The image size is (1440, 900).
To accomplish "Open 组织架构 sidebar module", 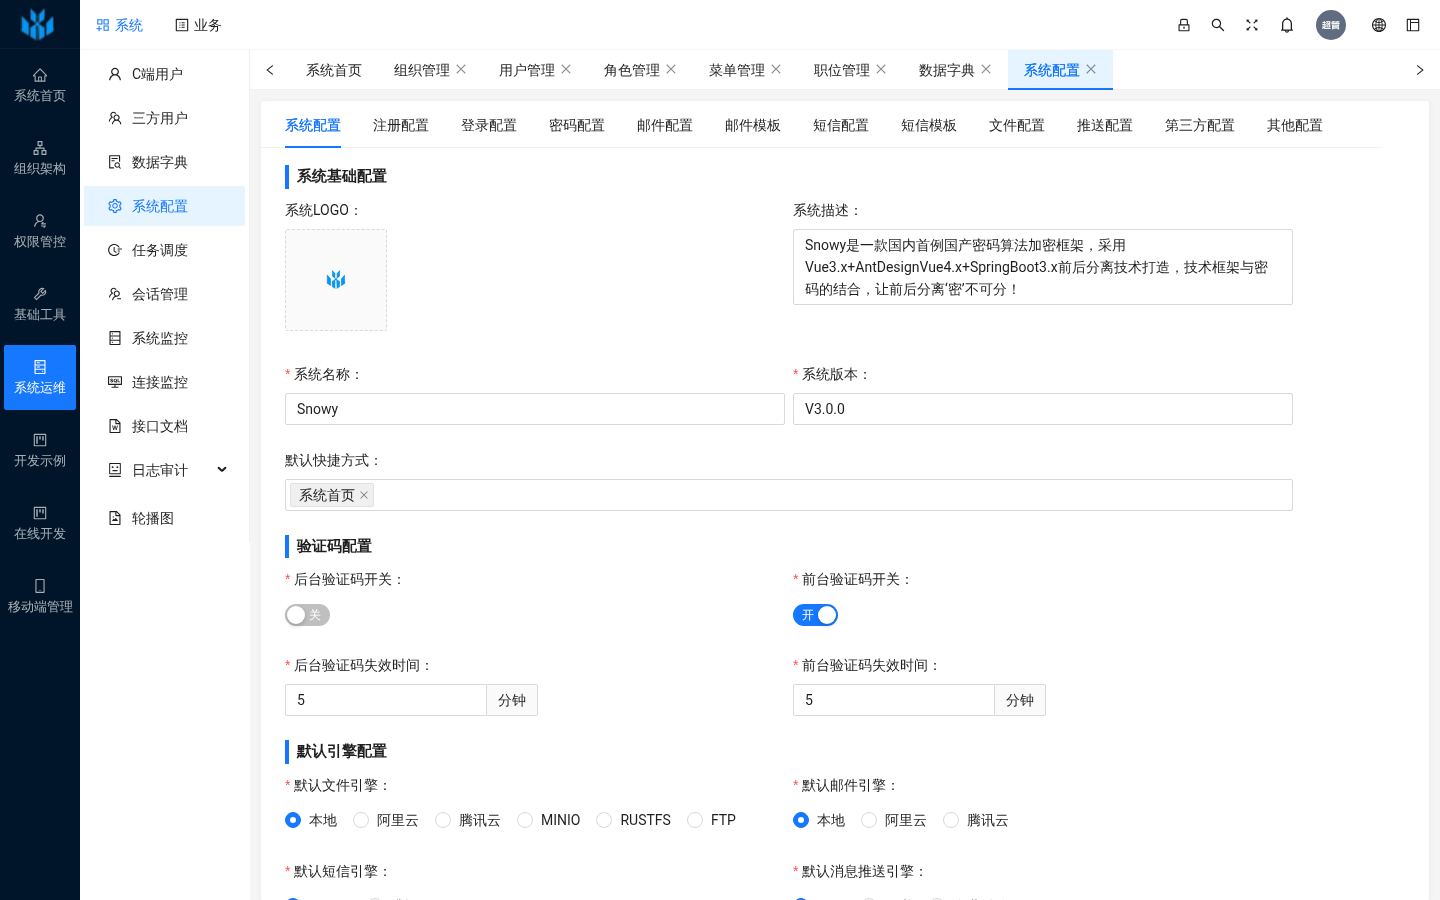I will (40, 158).
